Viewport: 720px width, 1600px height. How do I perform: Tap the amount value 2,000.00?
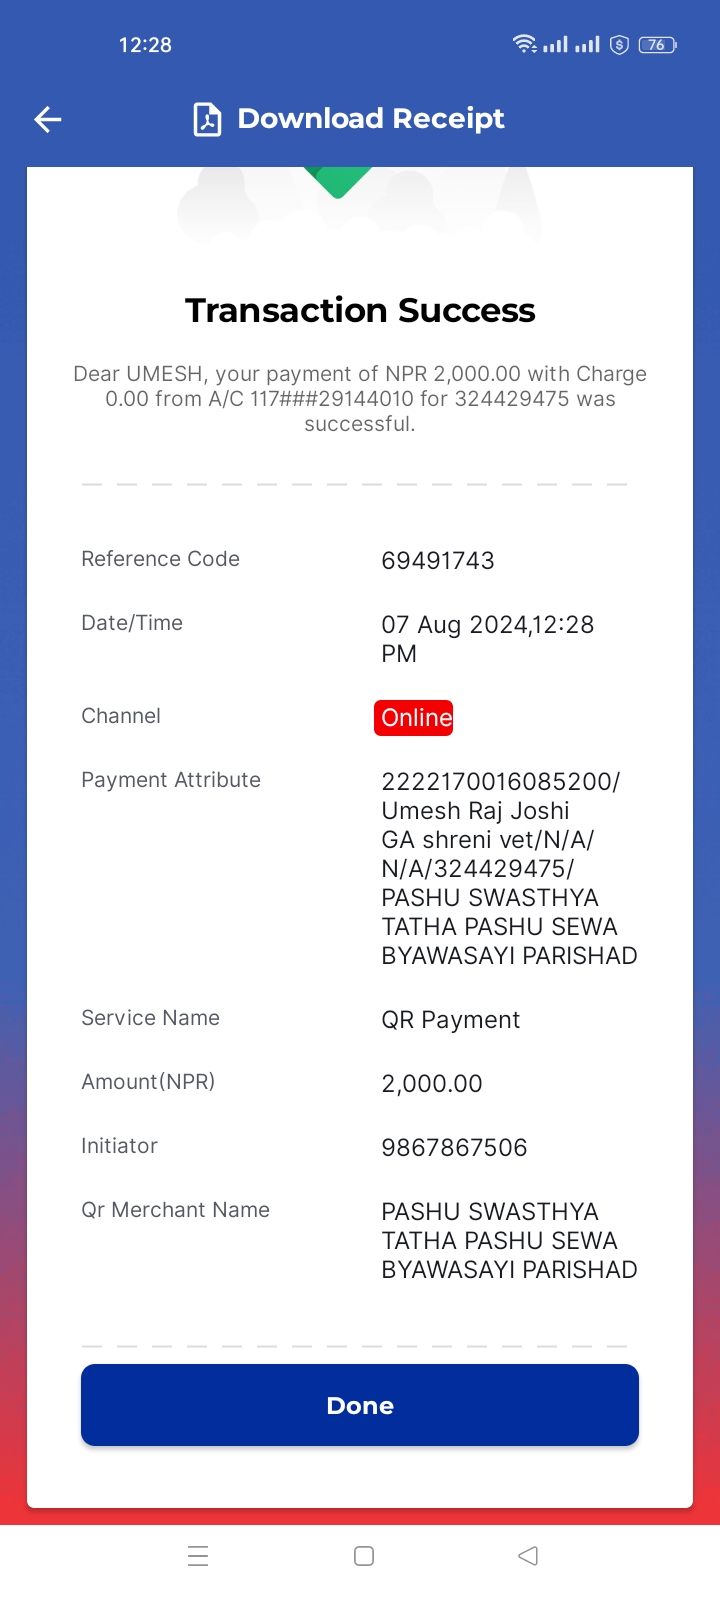click(432, 1083)
